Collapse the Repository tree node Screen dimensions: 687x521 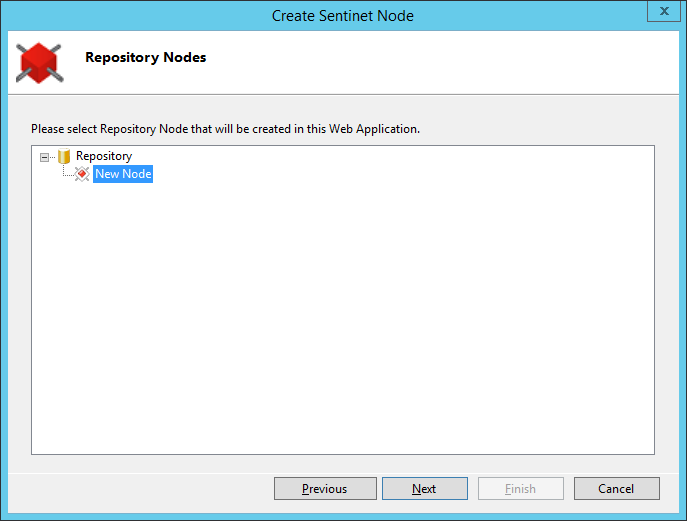point(44,157)
